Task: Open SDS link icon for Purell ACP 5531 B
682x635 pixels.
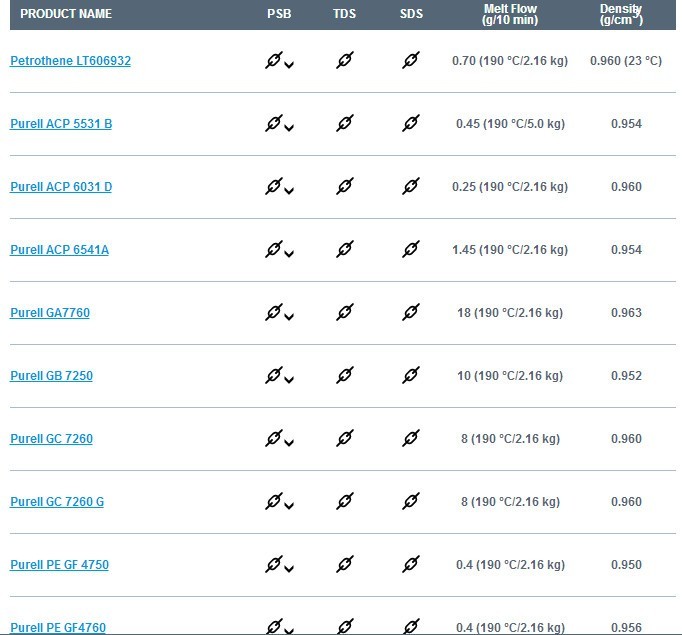Action: point(411,123)
